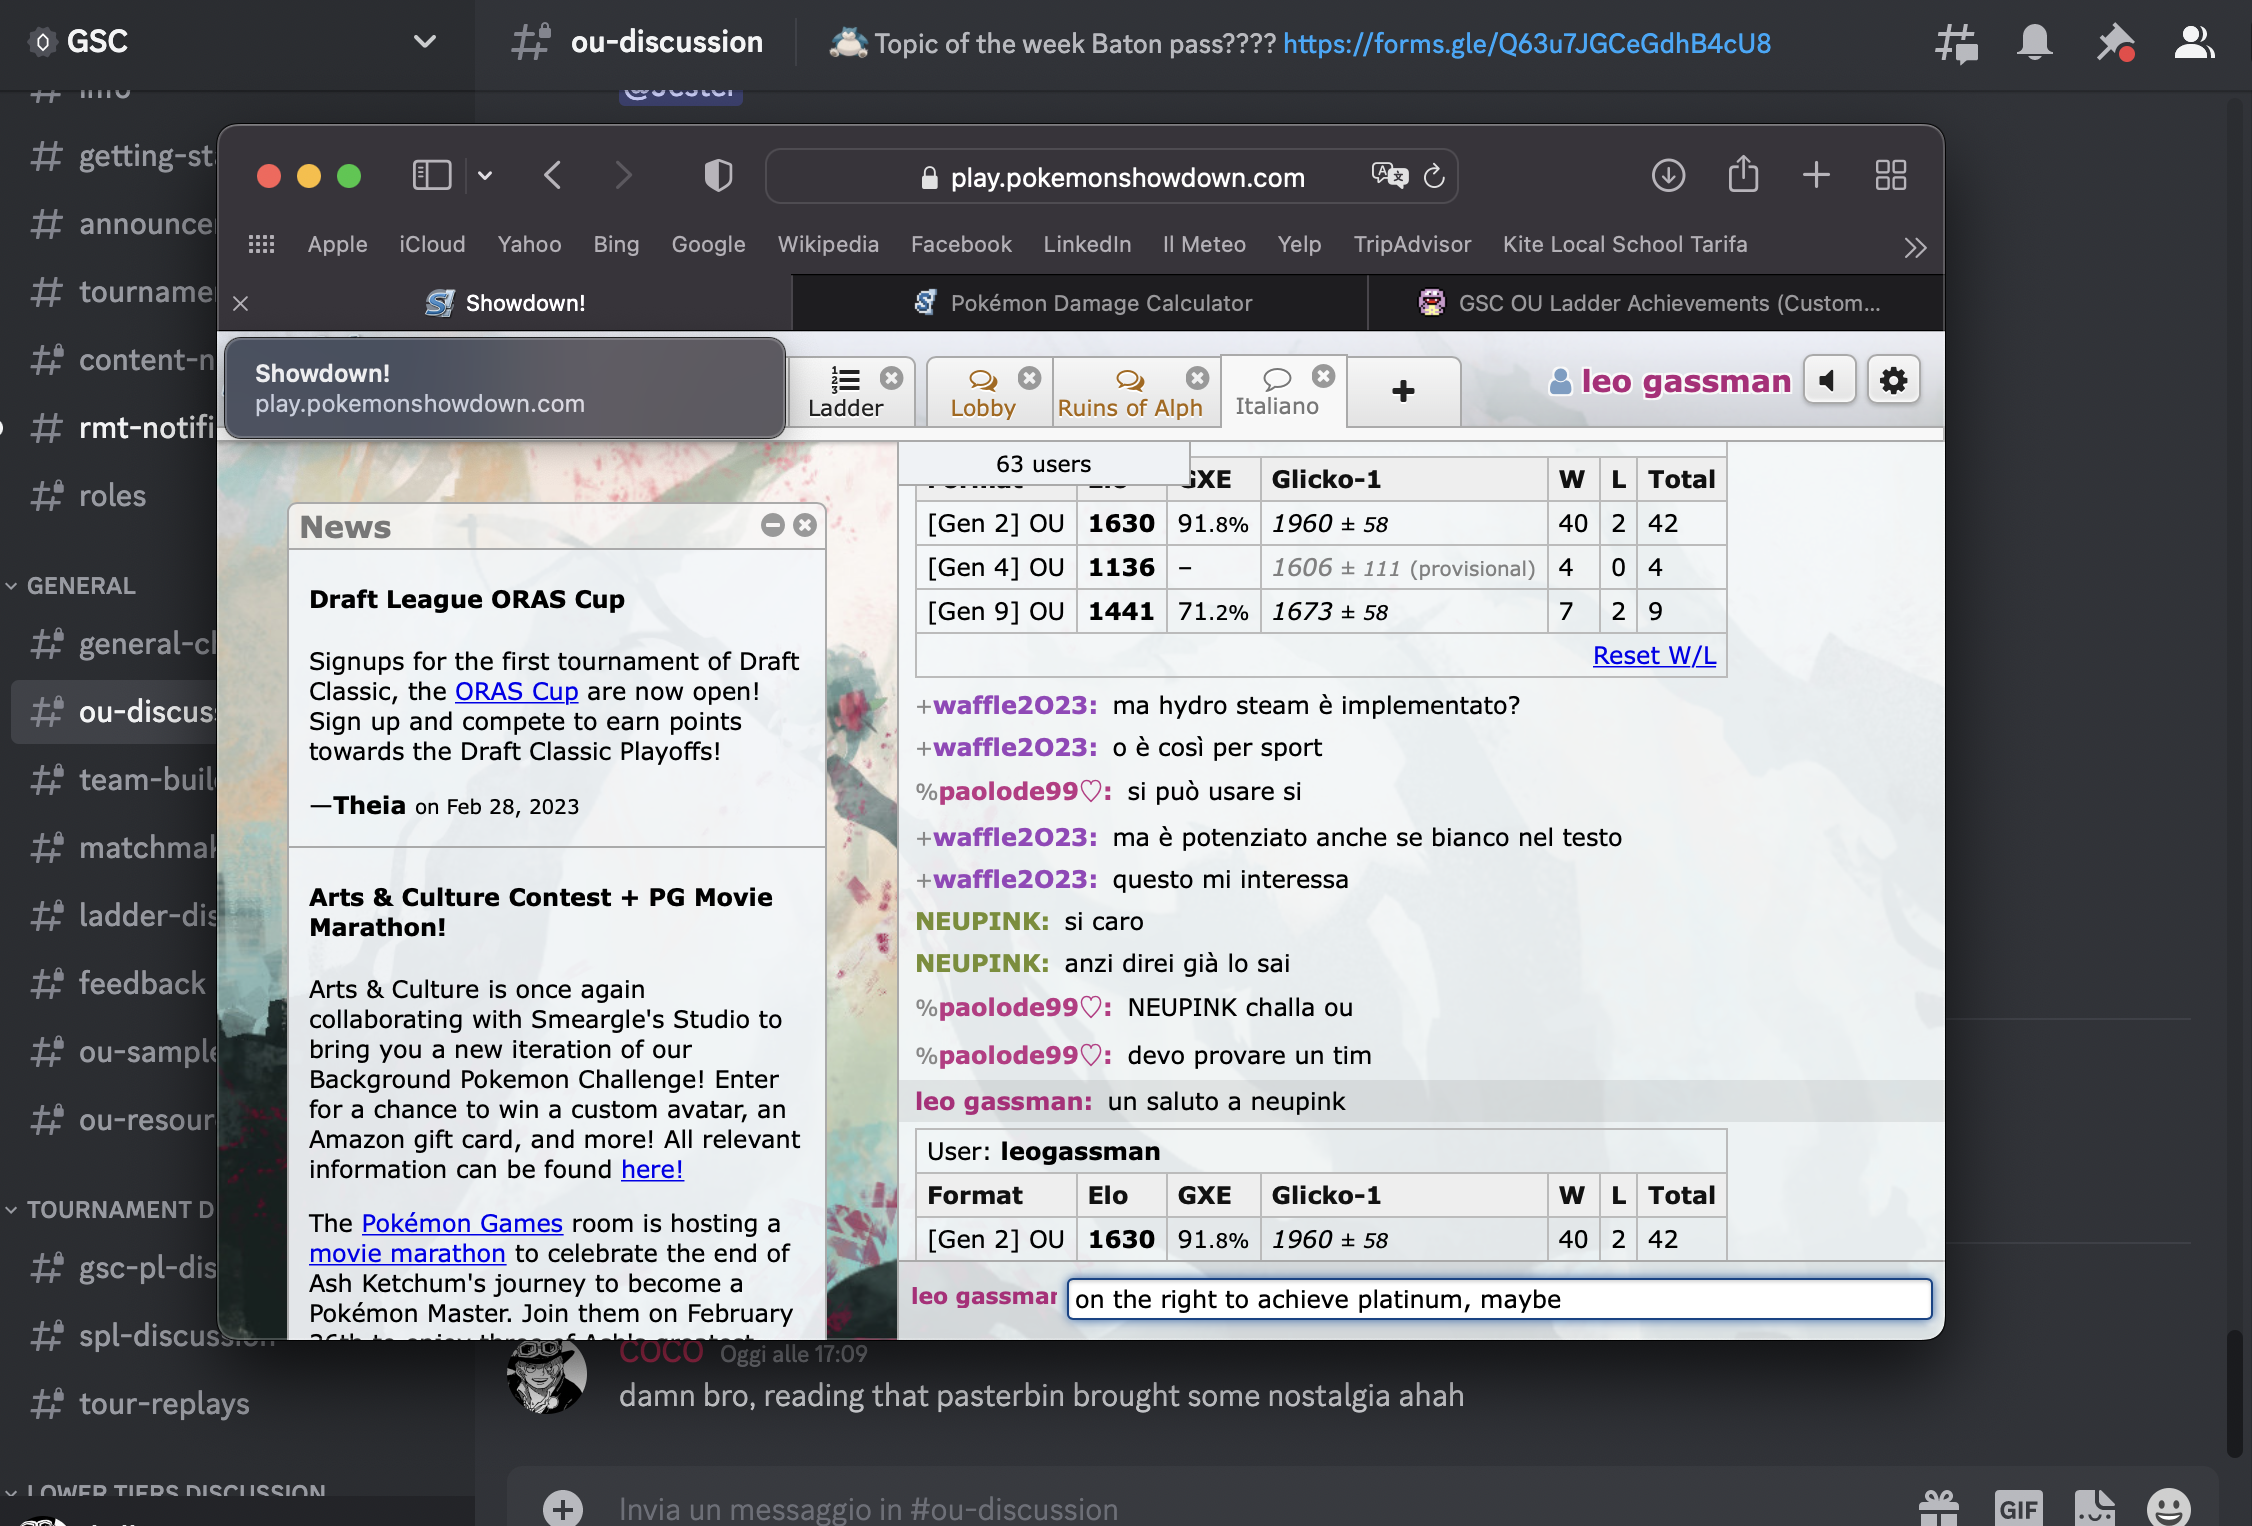Viewport: 2252px width, 1526px height.
Task: Open Safari favorites grid icon
Action: 261,244
